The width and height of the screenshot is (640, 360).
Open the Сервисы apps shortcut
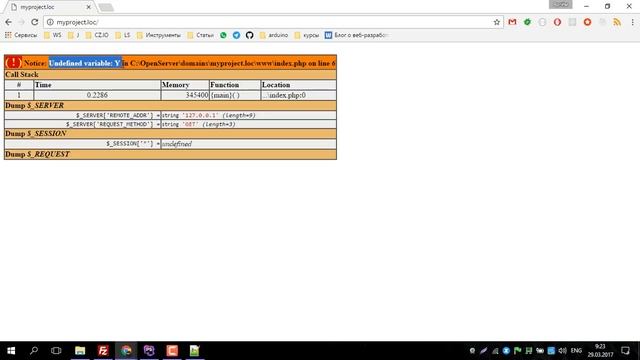click(20, 35)
